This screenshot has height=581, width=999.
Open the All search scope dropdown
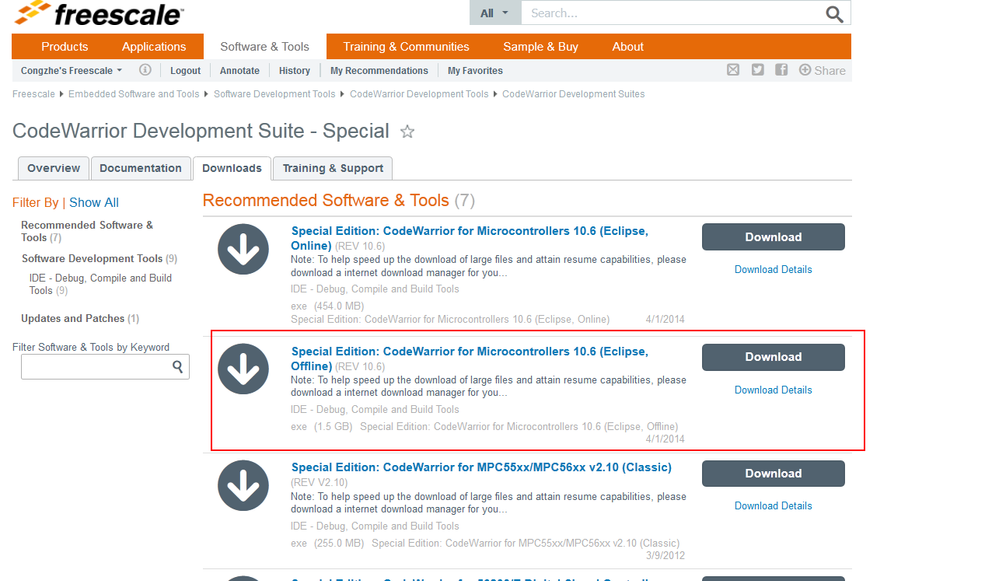click(x=494, y=13)
